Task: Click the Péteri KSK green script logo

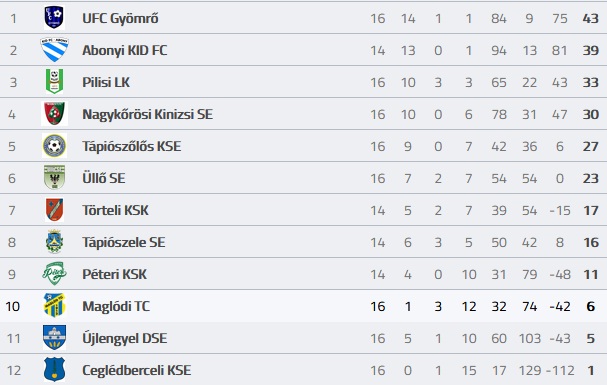Action: point(54,274)
